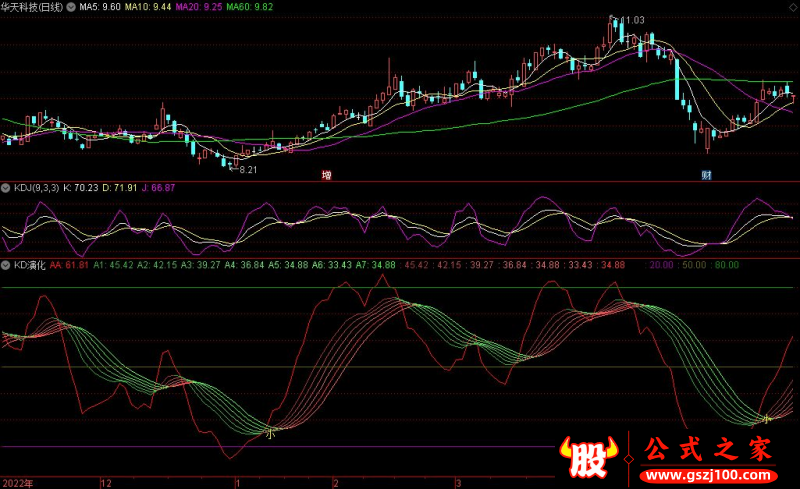The width and height of the screenshot is (800, 489).
Task: Click the magenta MA20: 9.25 label
Action: (198, 6)
